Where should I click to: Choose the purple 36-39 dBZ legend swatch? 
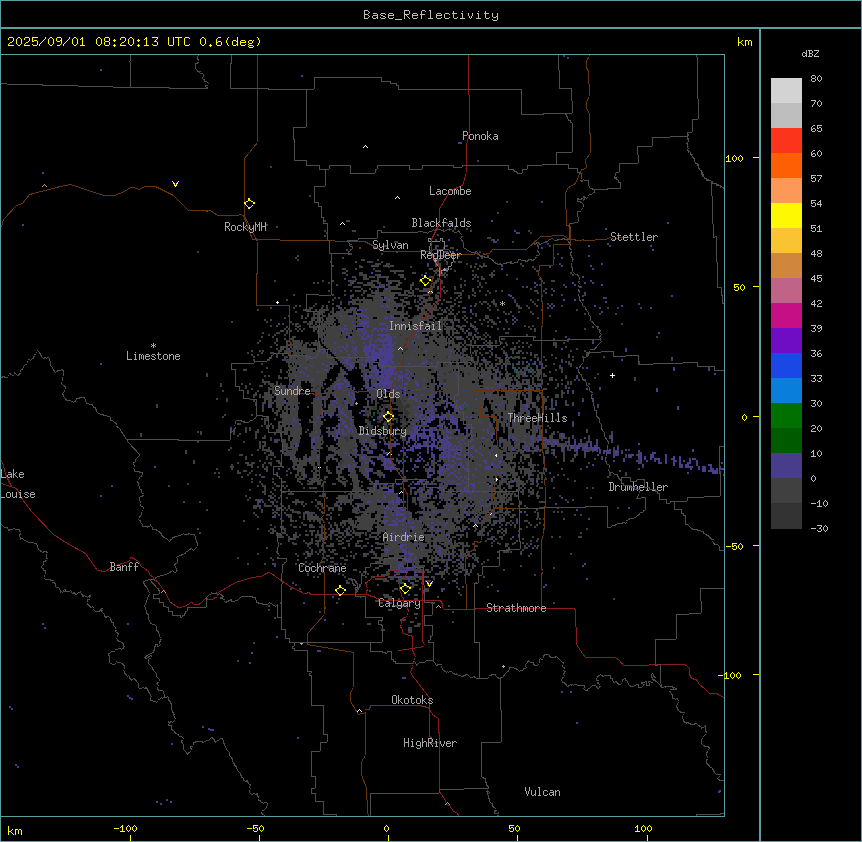pos(786,341)
